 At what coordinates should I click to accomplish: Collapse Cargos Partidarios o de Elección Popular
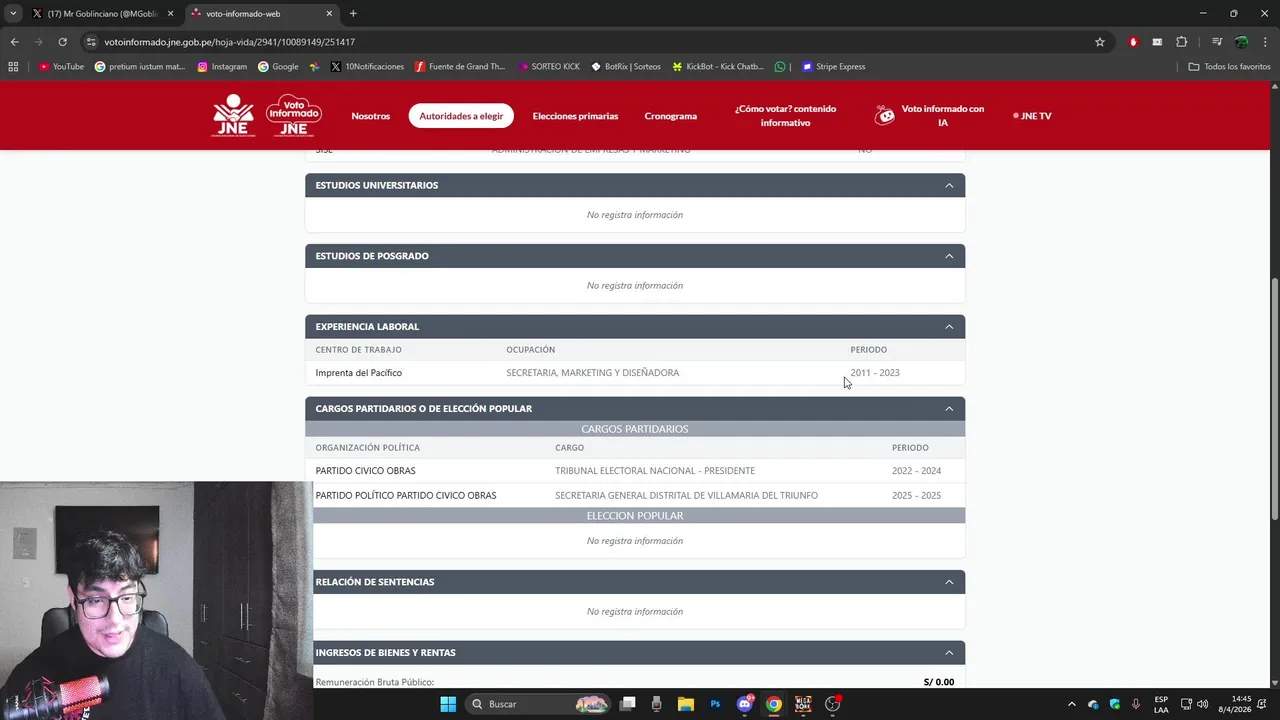[949, 409]
